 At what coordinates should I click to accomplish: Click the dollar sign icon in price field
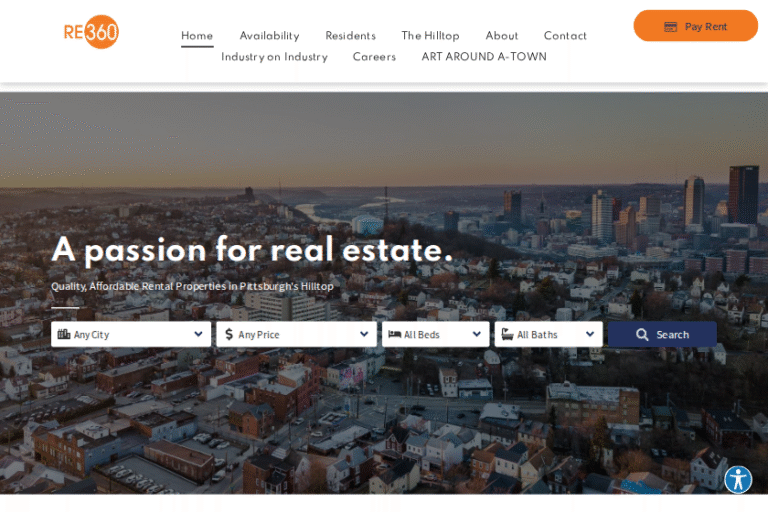[x=229, y=334]
